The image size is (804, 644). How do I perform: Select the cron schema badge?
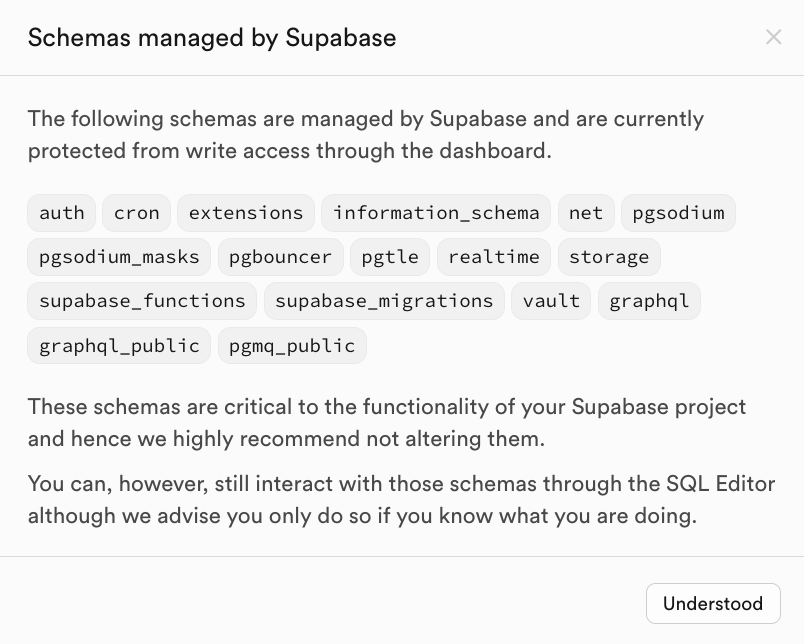(x=137, y=213)
